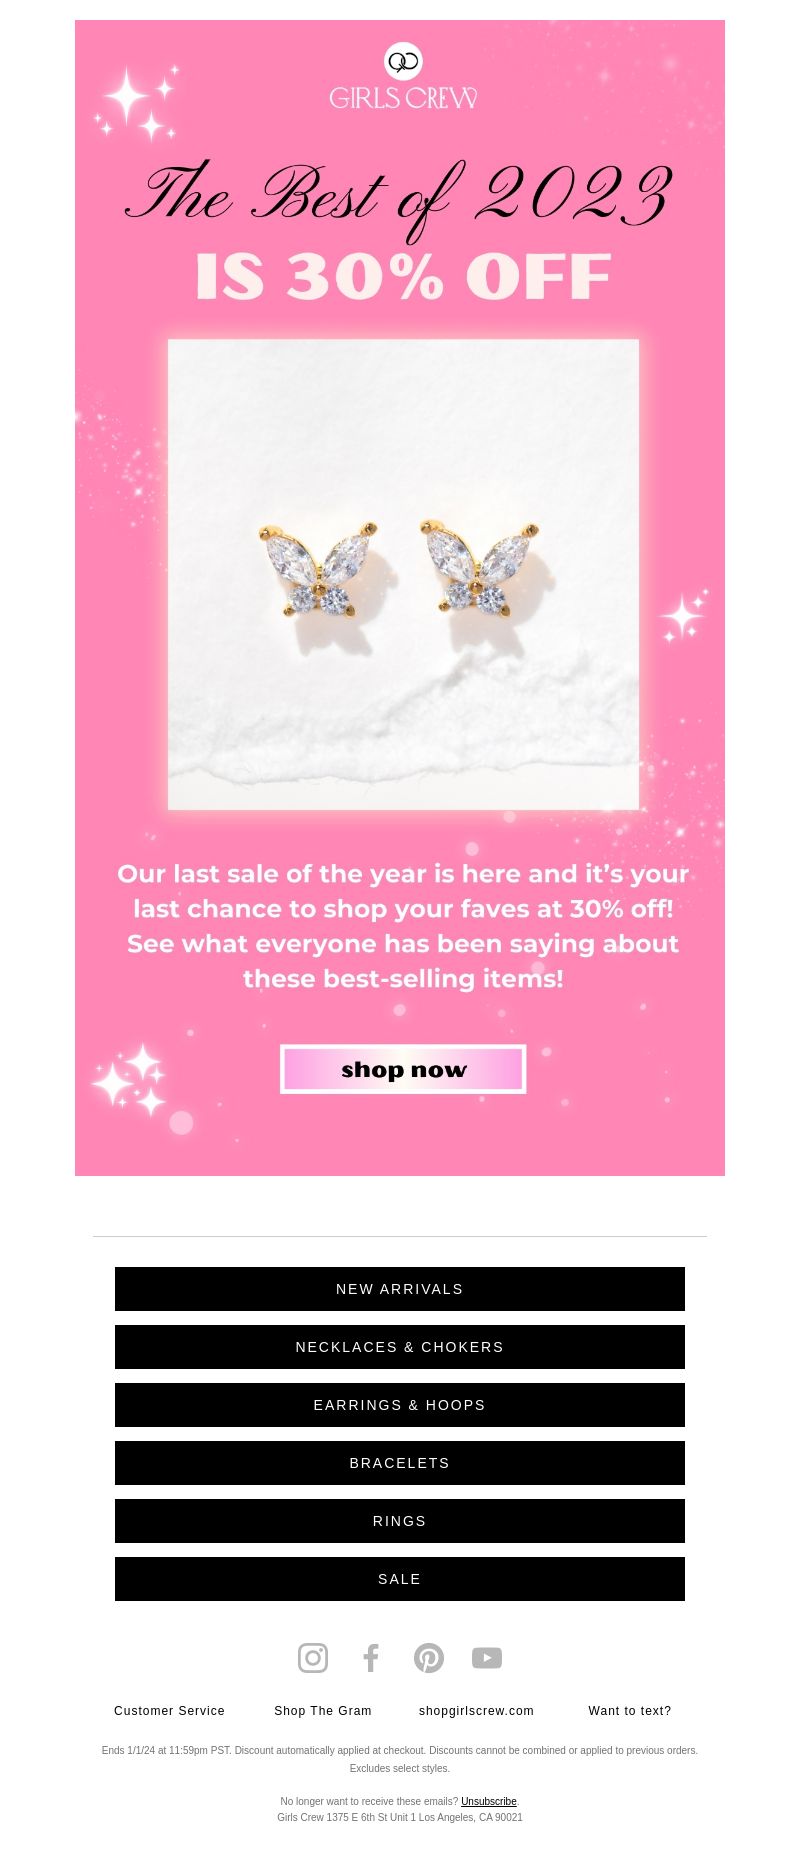Visit the shopgirlscrew.com link

(476, 1711)
